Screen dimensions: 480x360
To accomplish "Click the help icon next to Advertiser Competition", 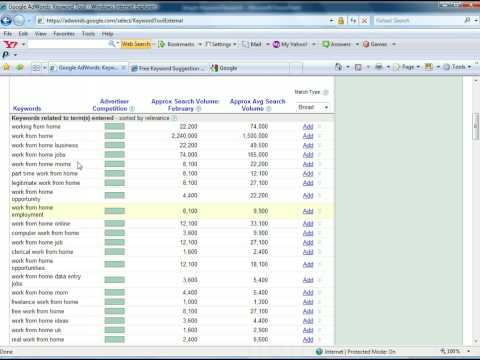I will pyautogui.click(x=132, y=109).
